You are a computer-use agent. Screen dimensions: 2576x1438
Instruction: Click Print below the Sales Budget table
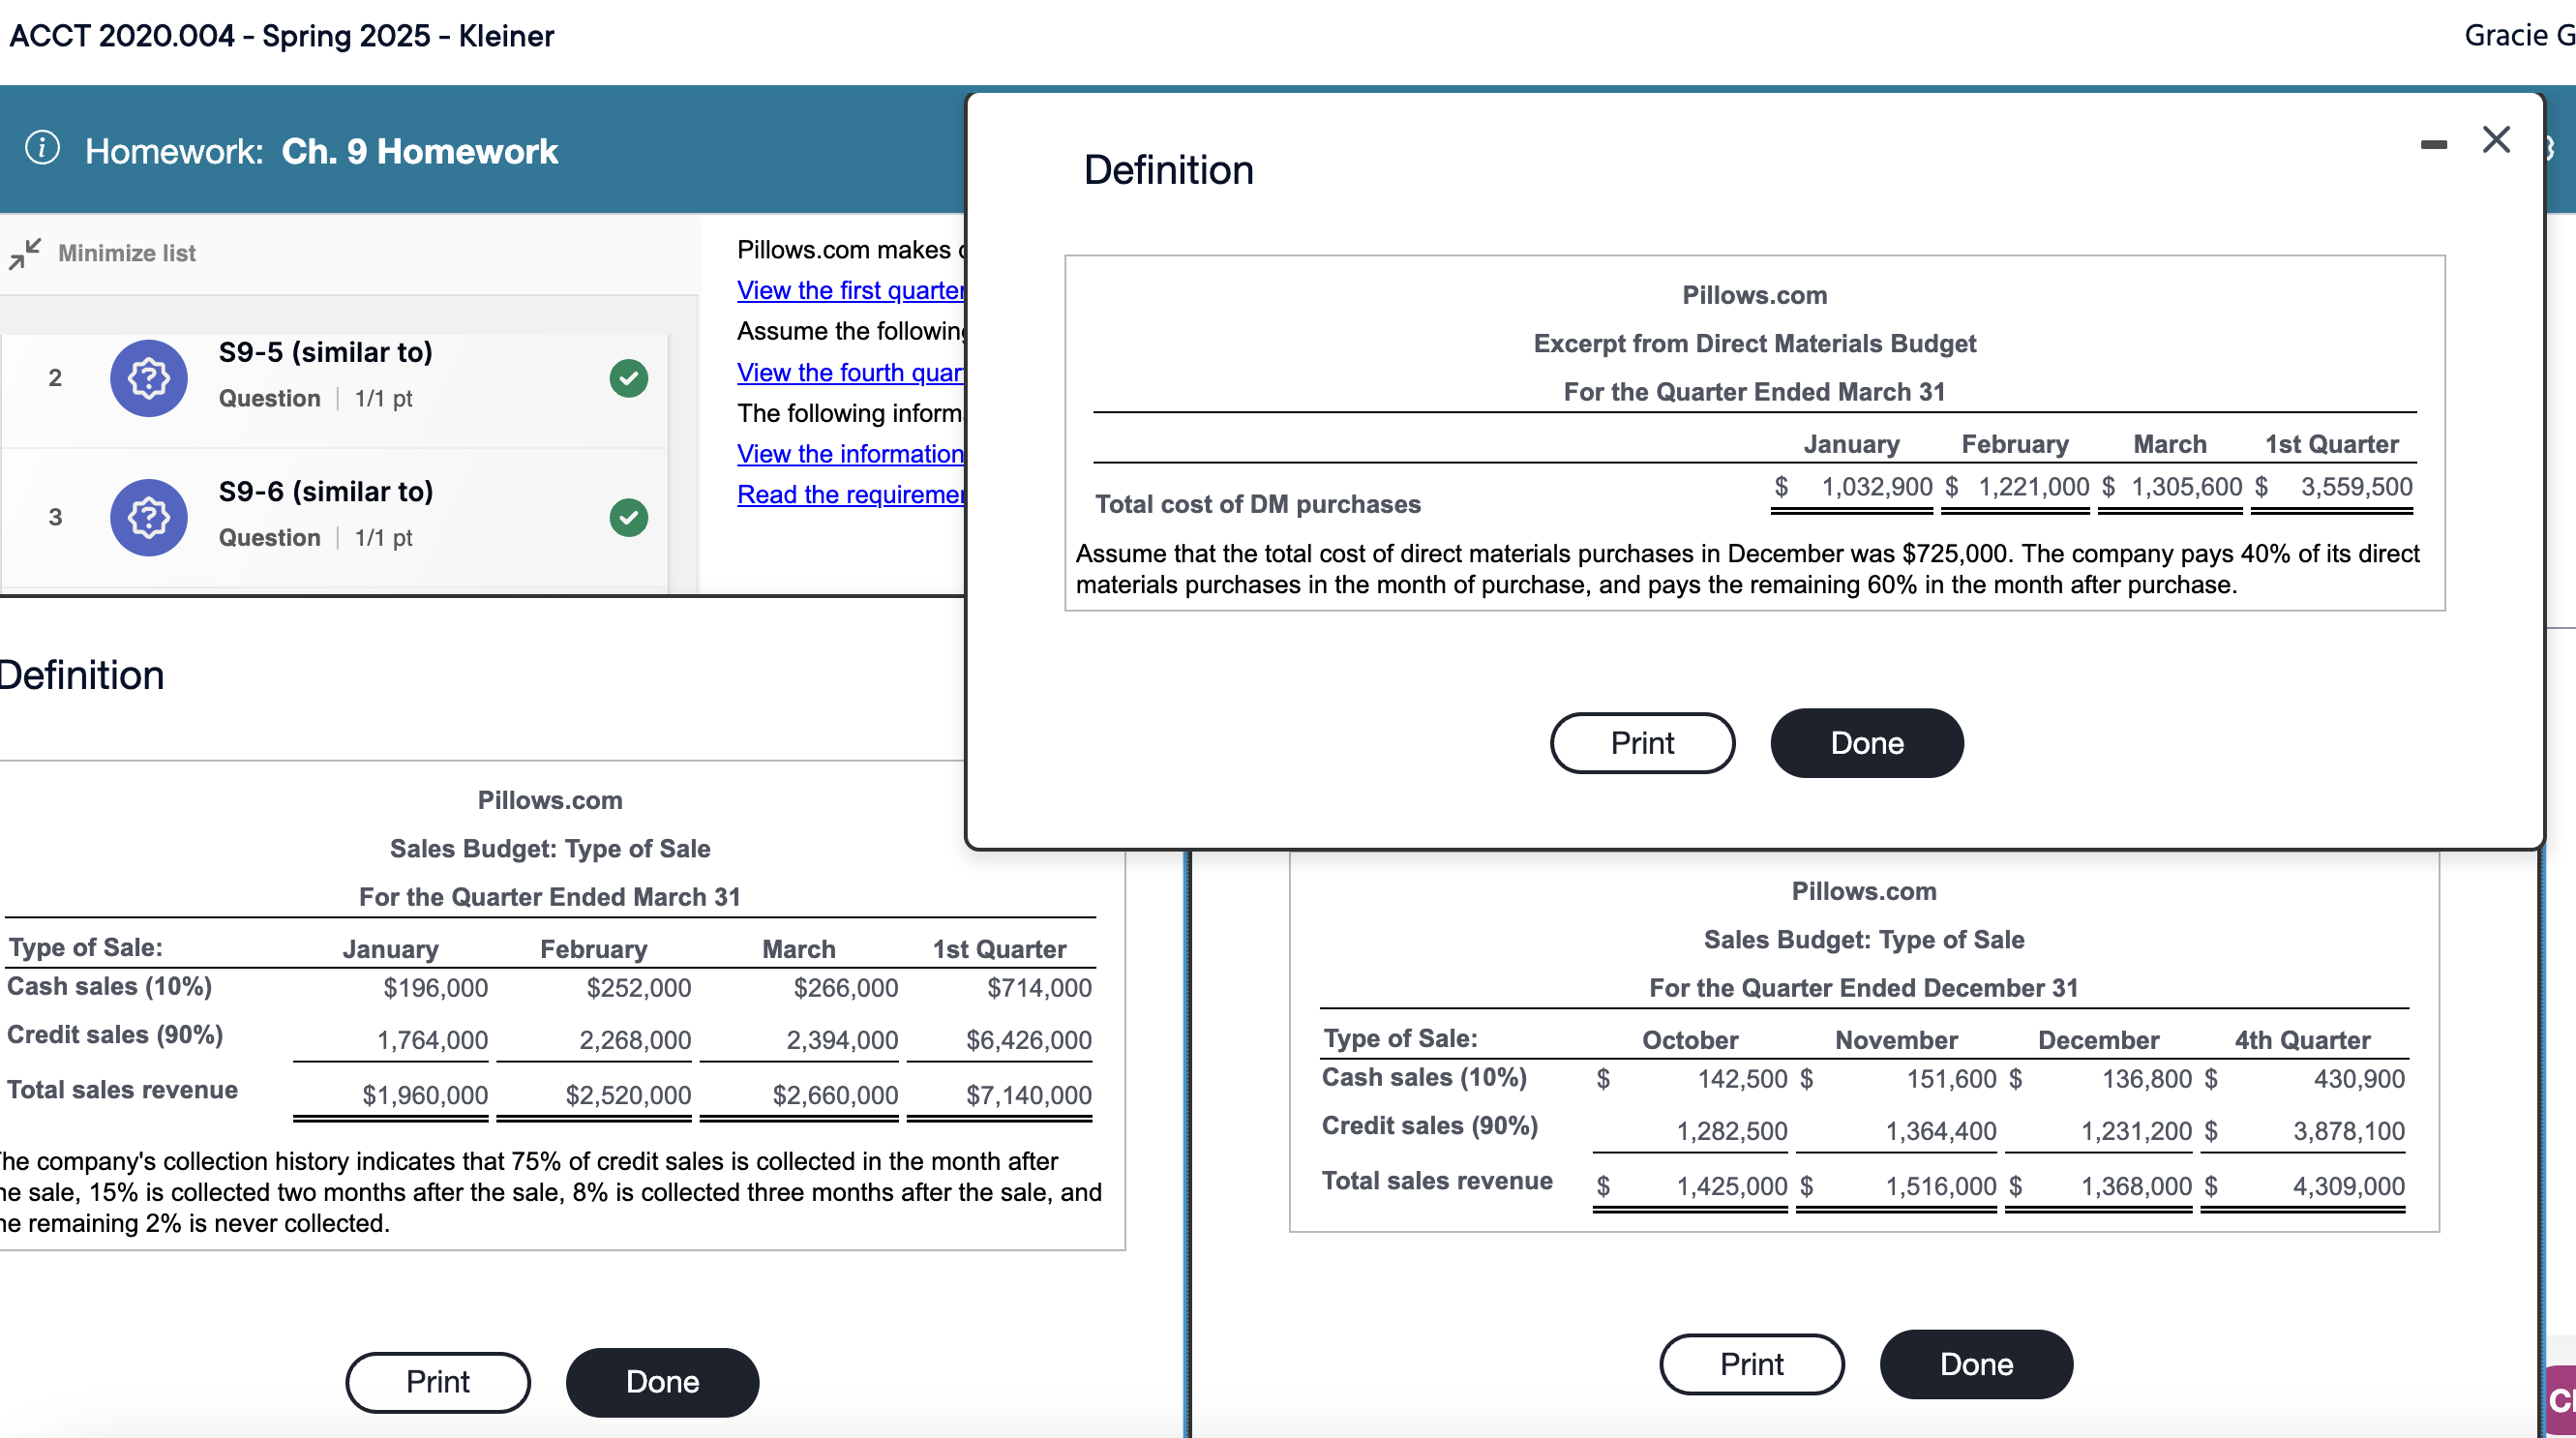437,1381
